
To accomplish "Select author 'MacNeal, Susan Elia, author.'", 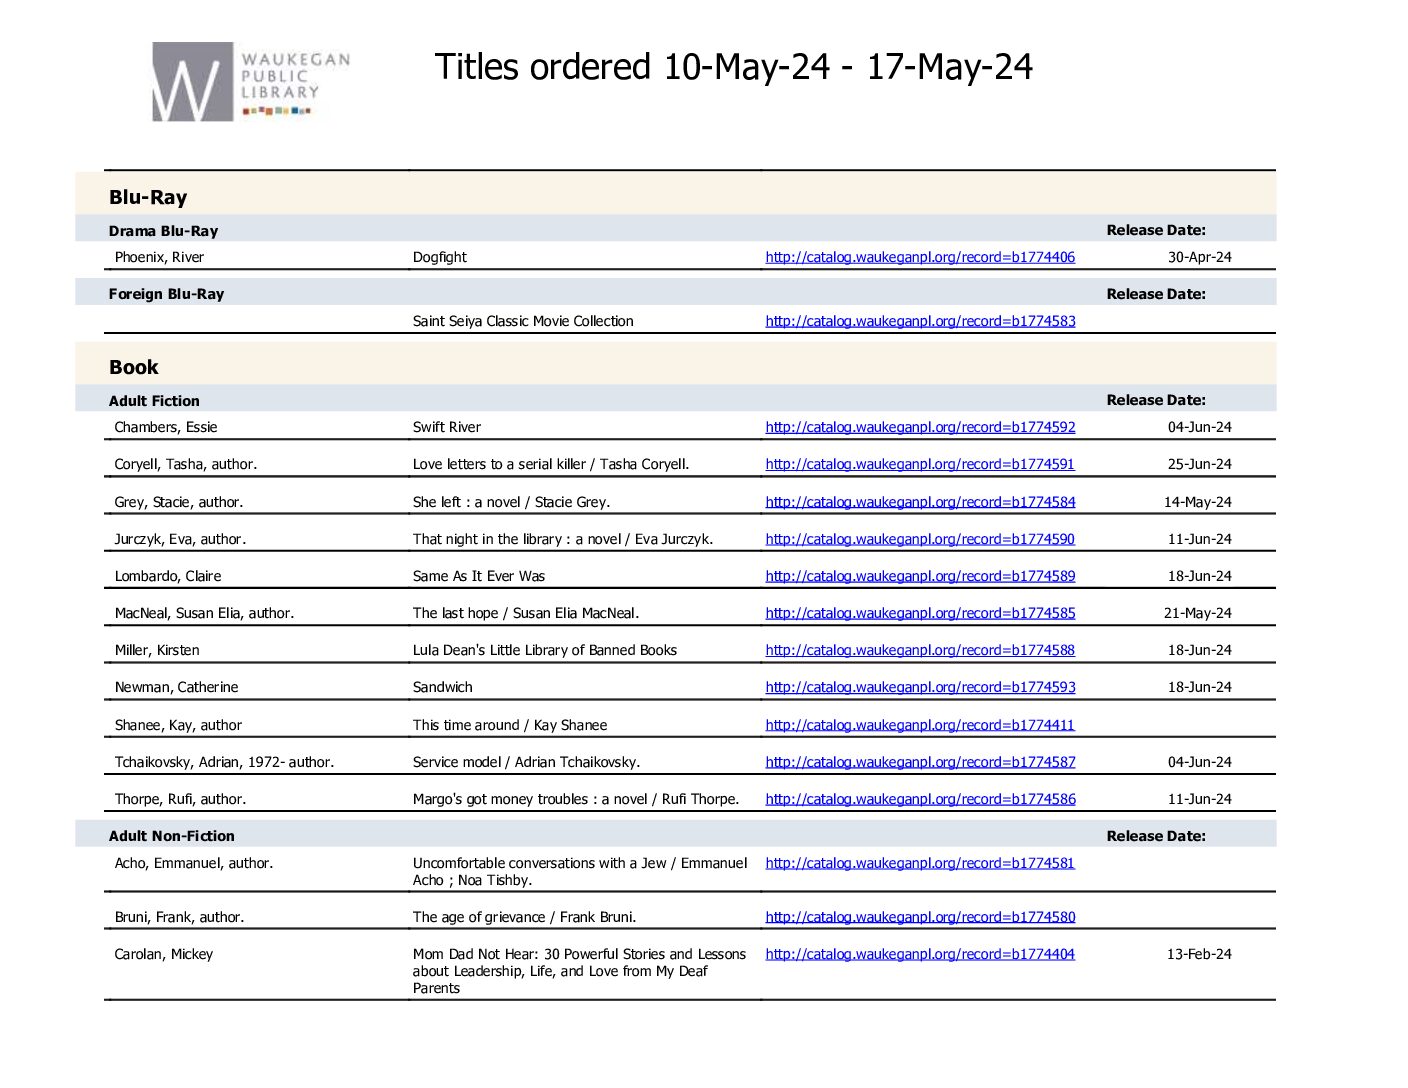I will [204, 613].
